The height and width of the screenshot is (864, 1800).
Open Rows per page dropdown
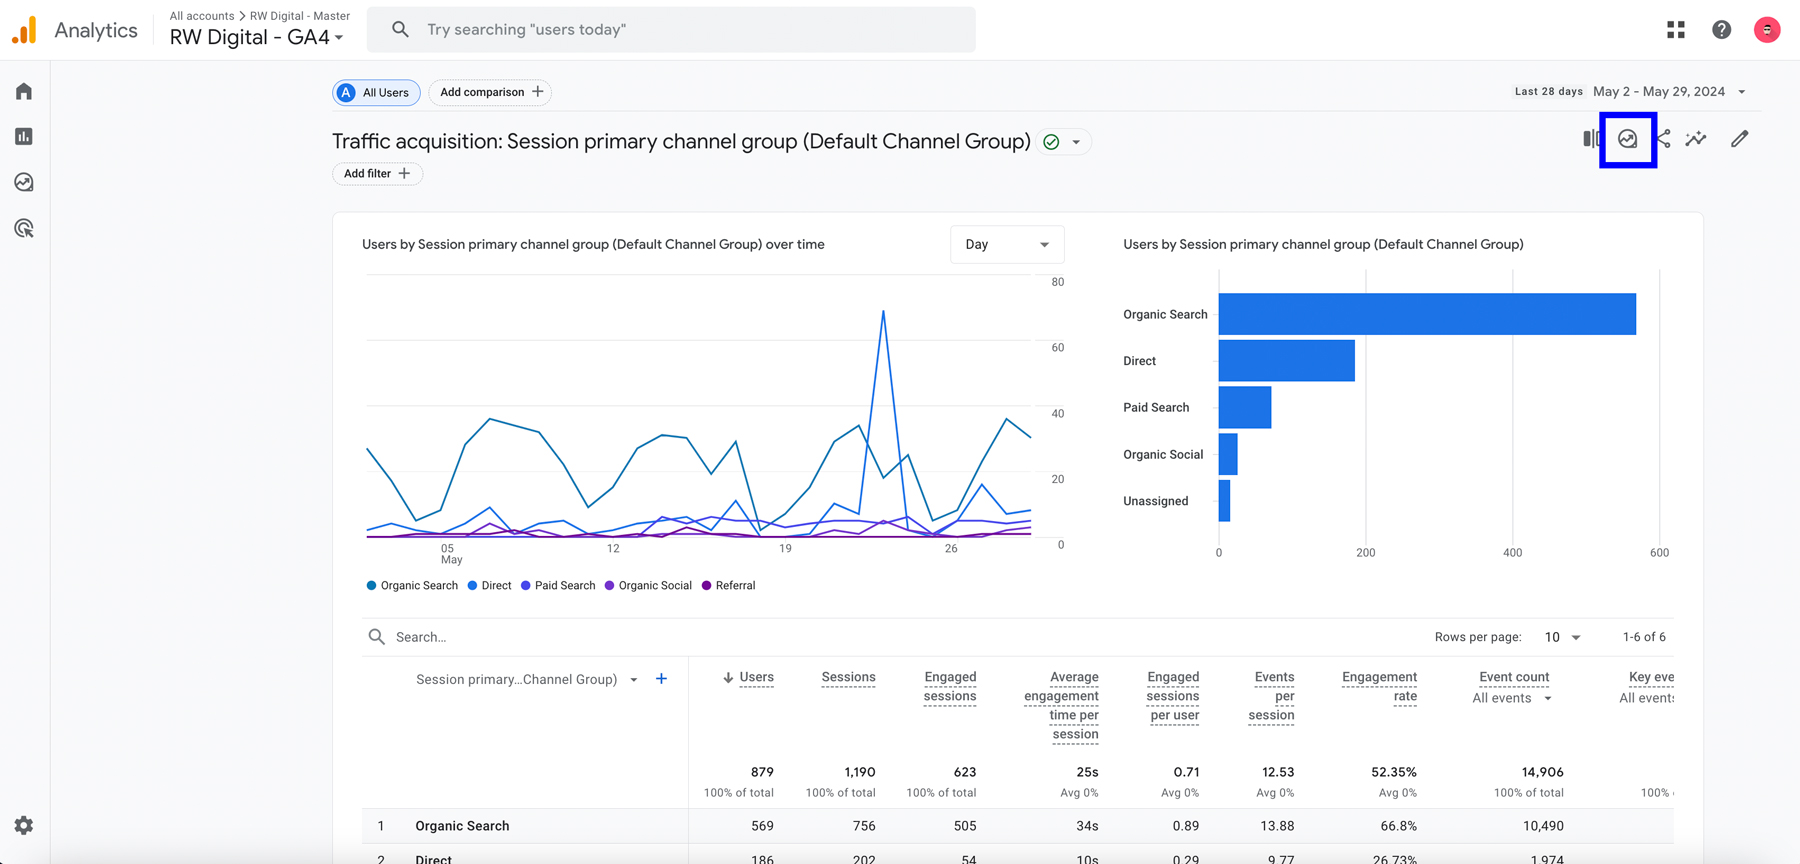1562,637
